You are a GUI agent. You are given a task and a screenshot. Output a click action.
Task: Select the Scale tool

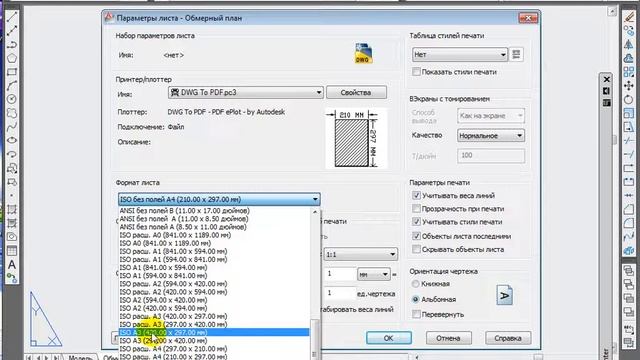pos(629,113)
